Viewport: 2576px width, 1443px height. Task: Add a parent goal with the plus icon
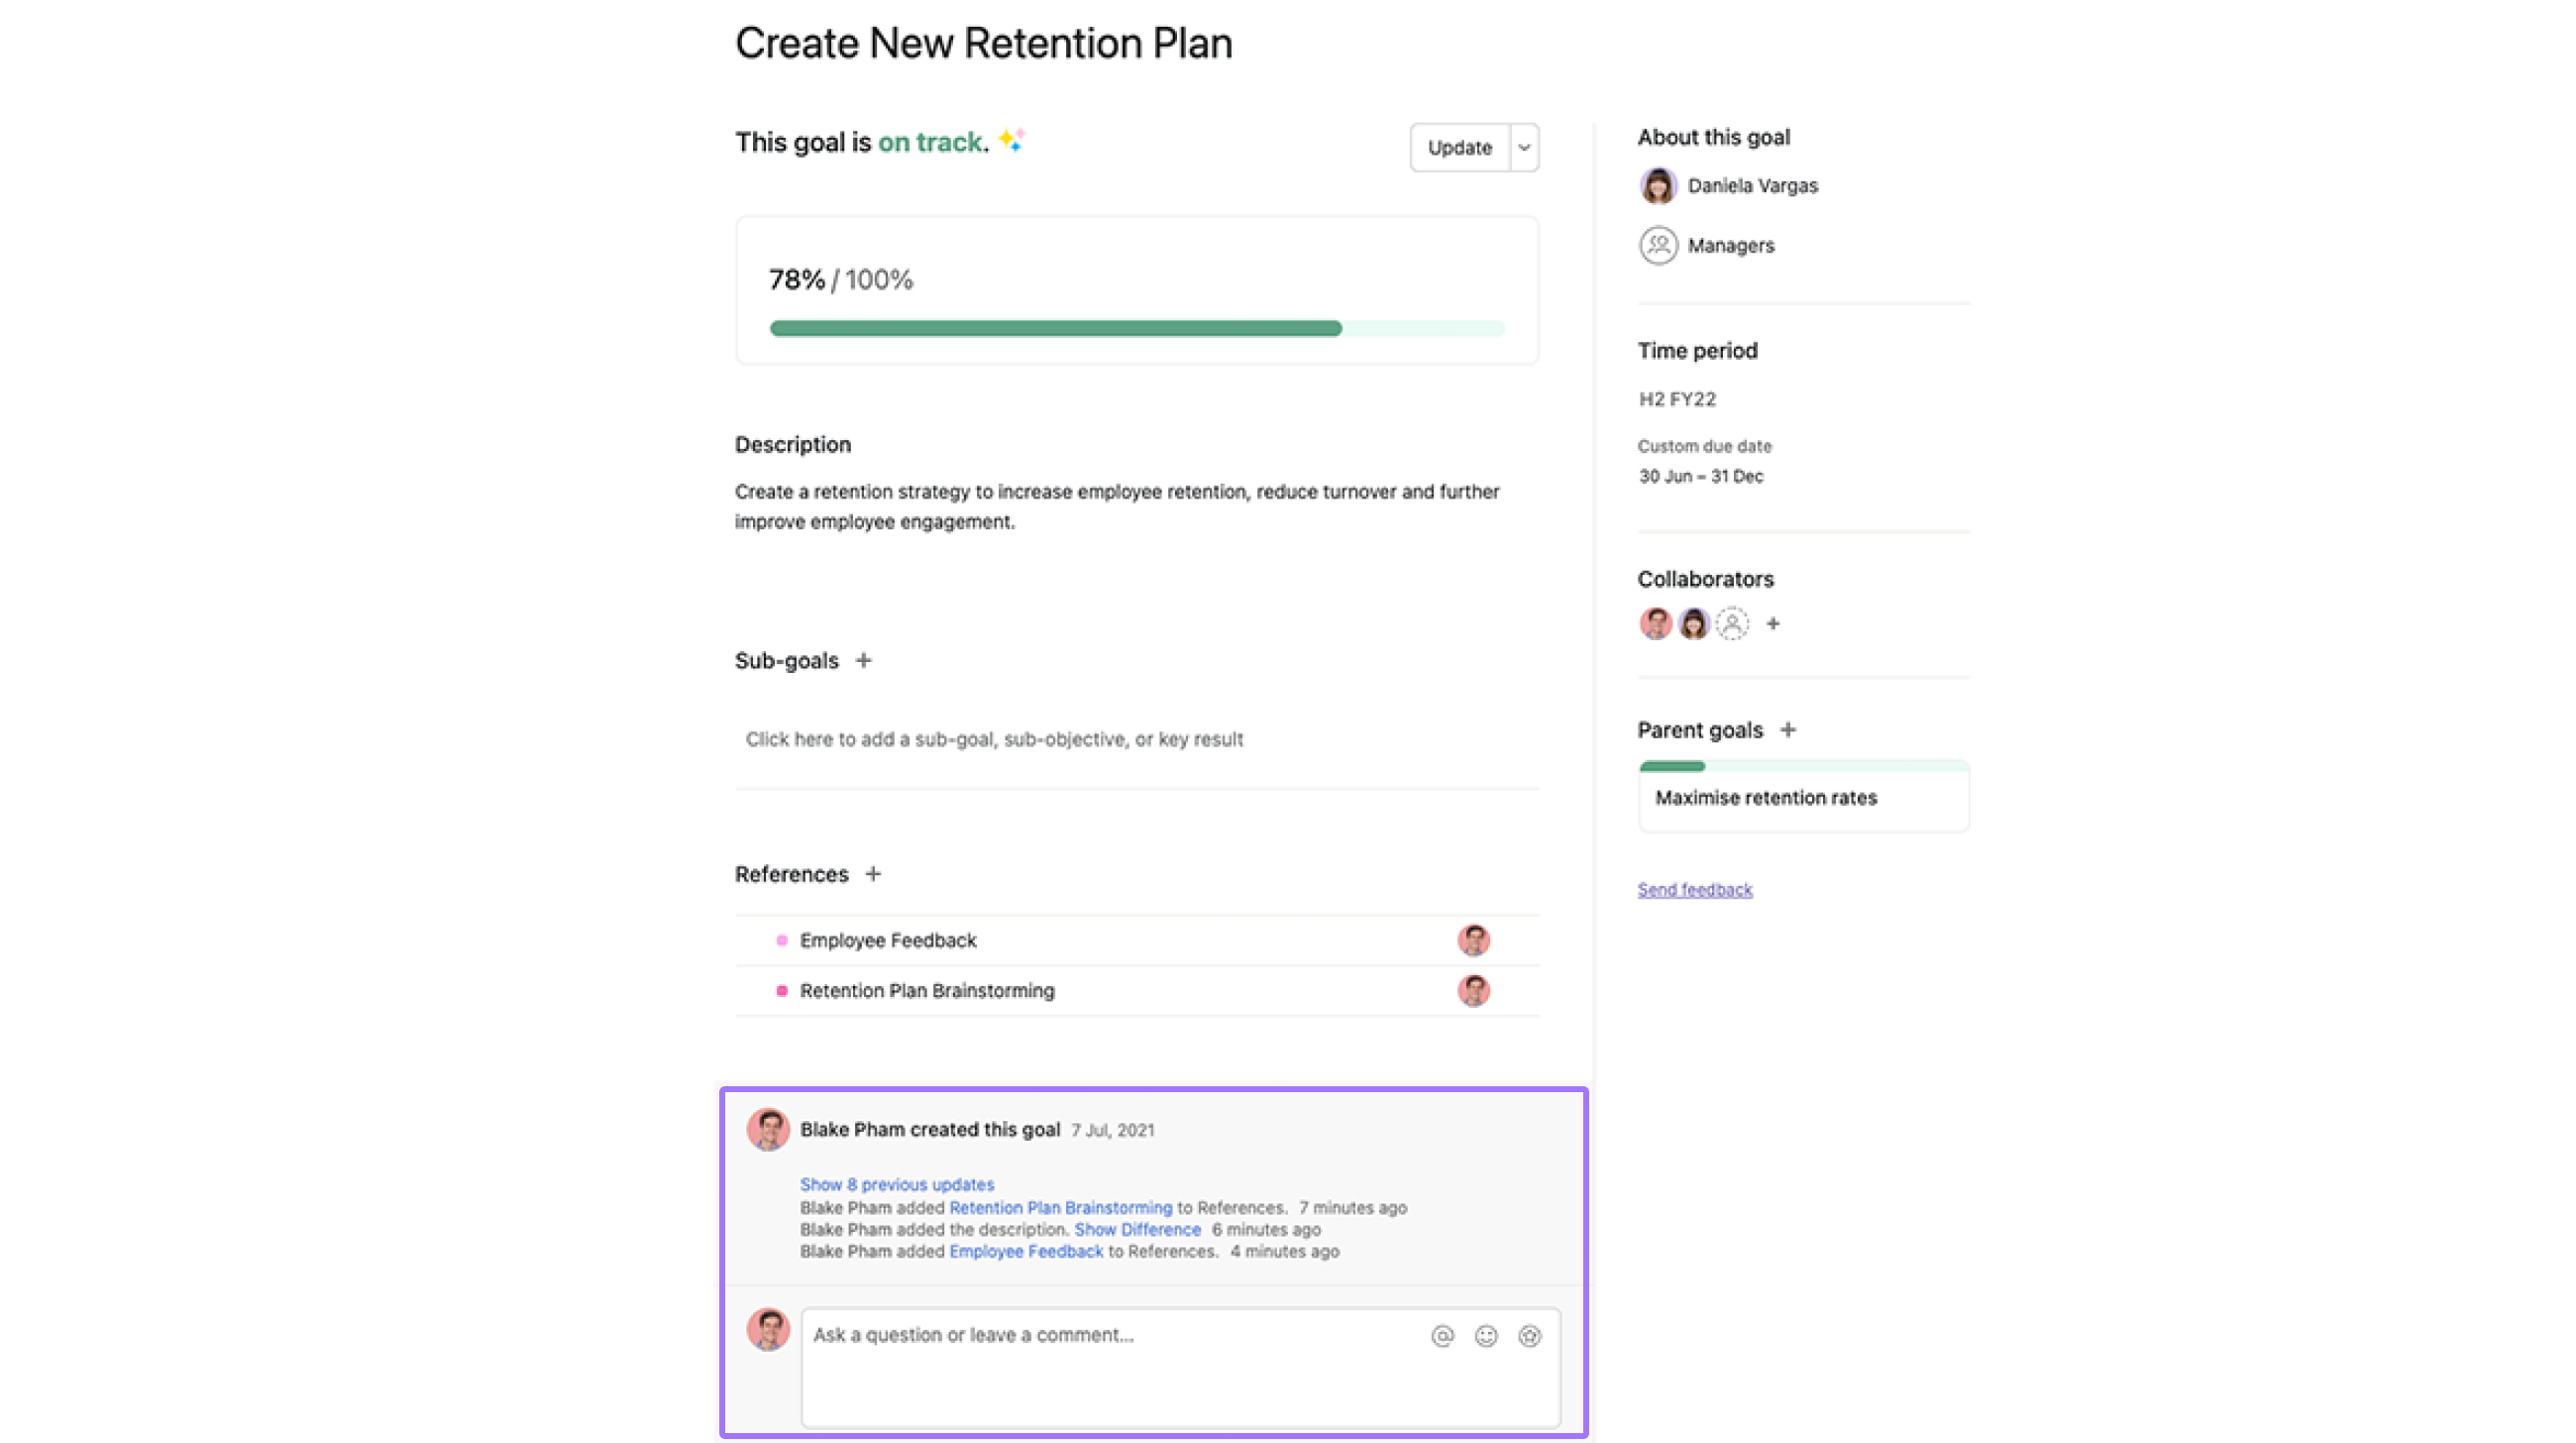pos(1788,731)
